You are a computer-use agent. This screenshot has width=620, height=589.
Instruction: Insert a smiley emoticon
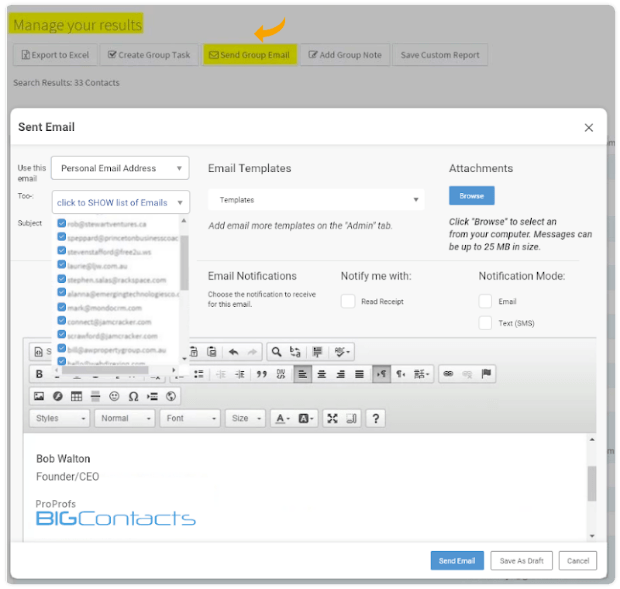click(114, 396)
